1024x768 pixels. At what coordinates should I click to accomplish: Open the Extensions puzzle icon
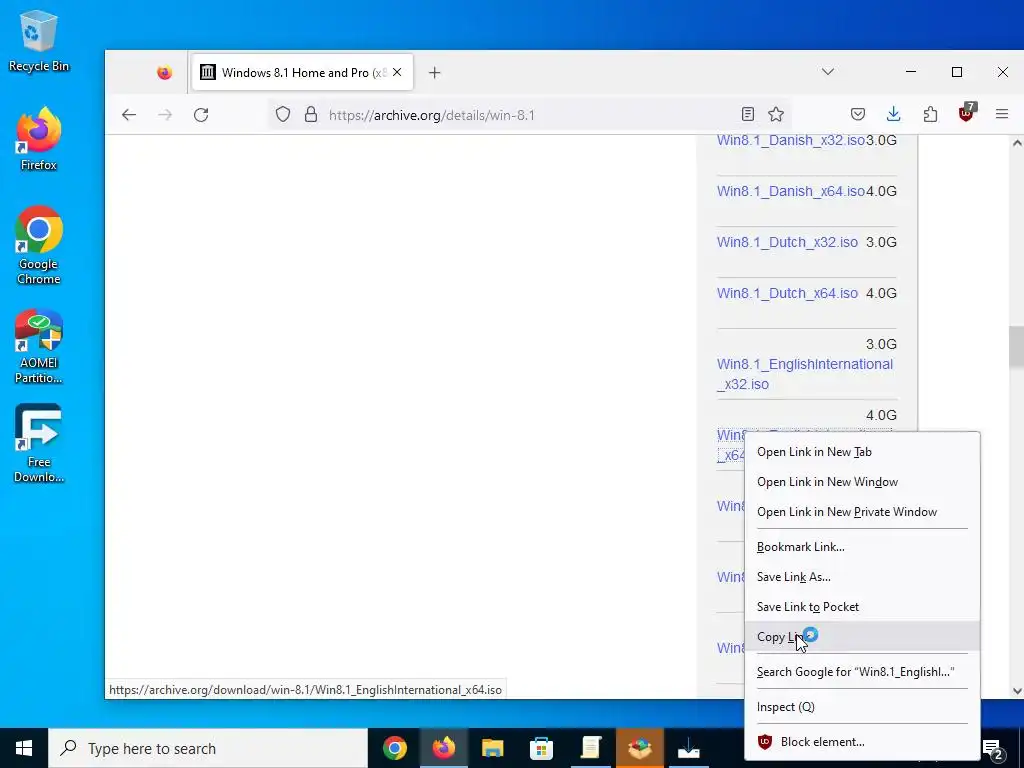tap(930, 115)
